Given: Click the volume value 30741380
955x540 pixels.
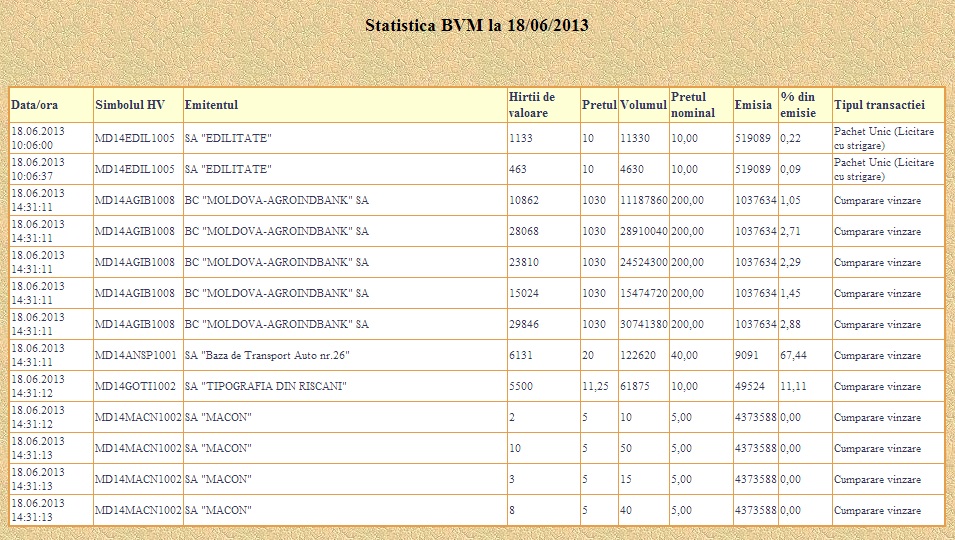Looking at the screenshot, I should 644,324.
